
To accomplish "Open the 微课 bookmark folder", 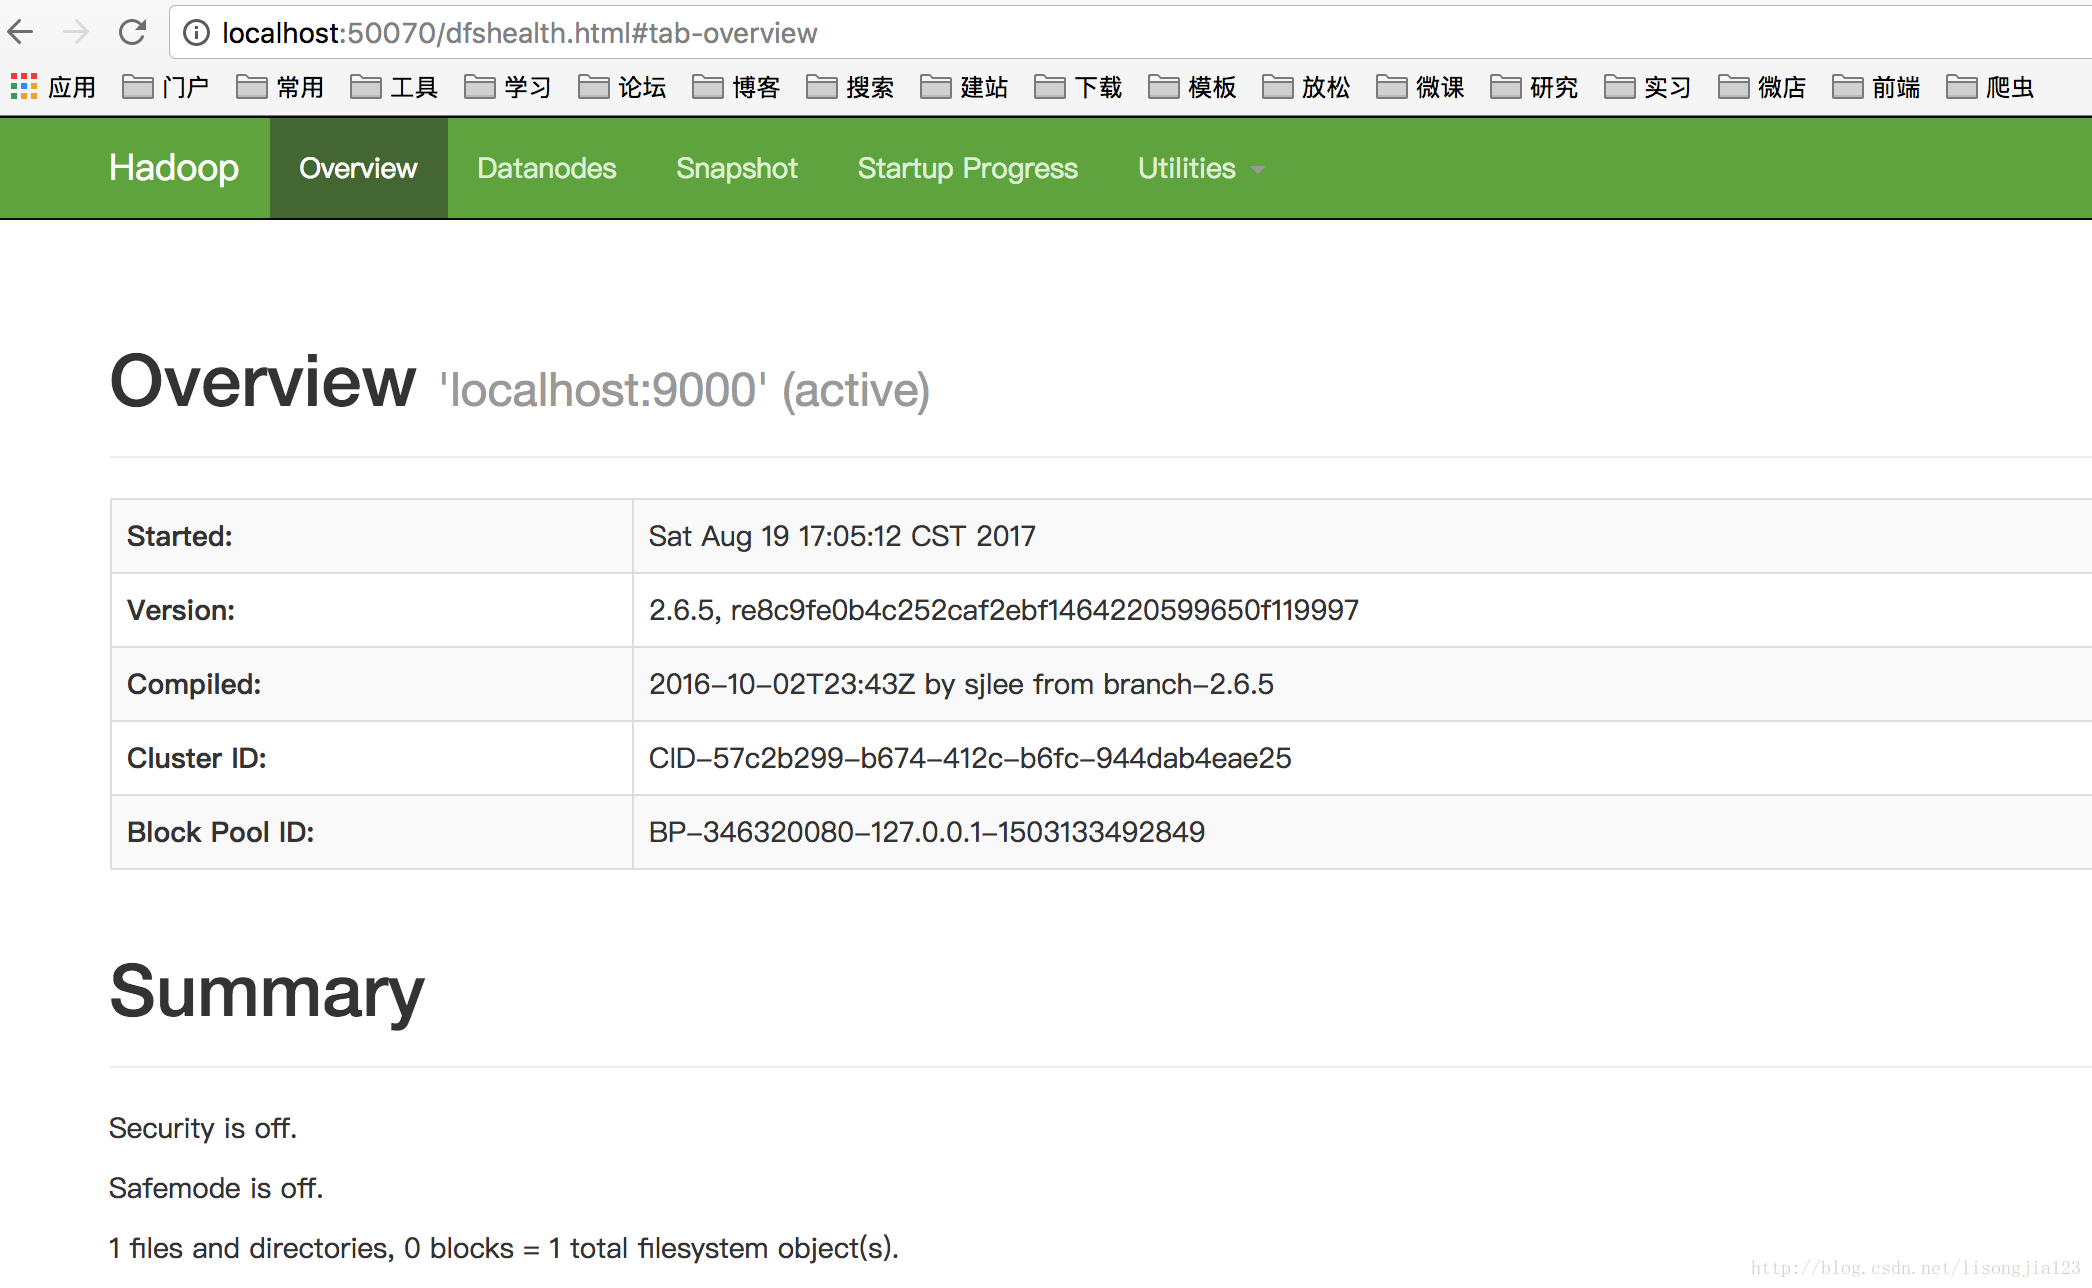I will pyautogui.click(x=1420, y=87).
